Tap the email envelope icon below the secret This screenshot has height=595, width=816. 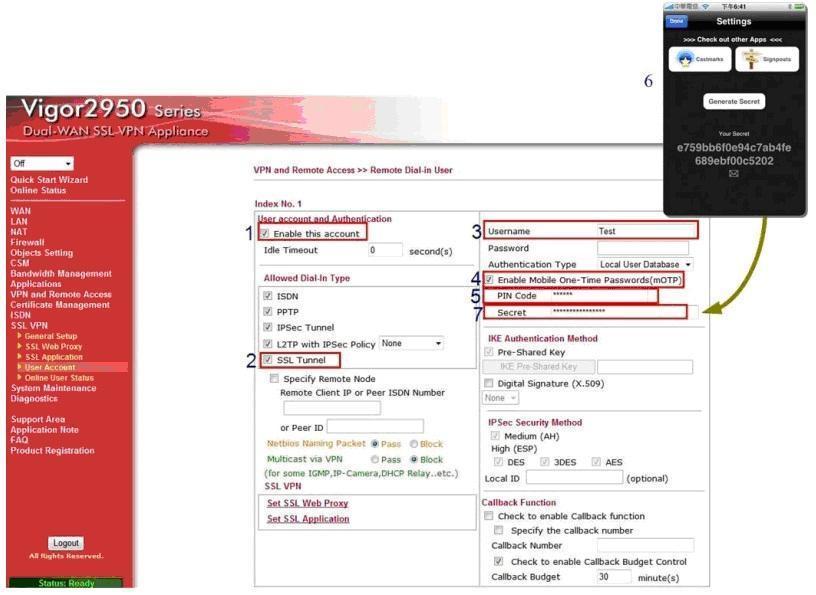click(x=733, y=173)
